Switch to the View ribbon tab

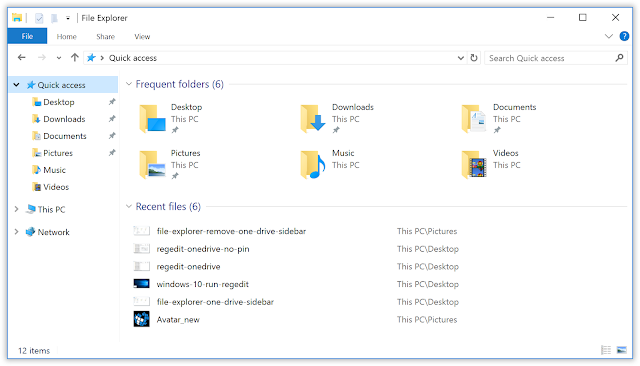(x=142, y=37)
